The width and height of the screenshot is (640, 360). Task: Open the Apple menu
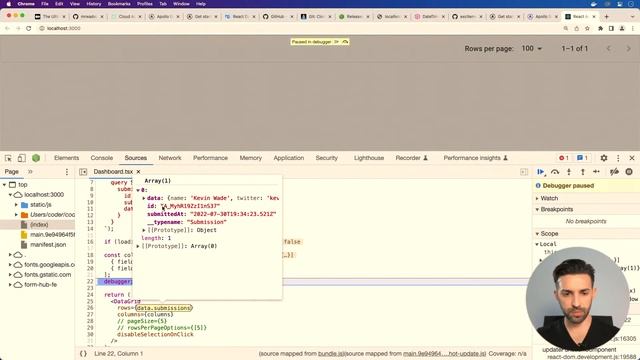tap(9, 4)
